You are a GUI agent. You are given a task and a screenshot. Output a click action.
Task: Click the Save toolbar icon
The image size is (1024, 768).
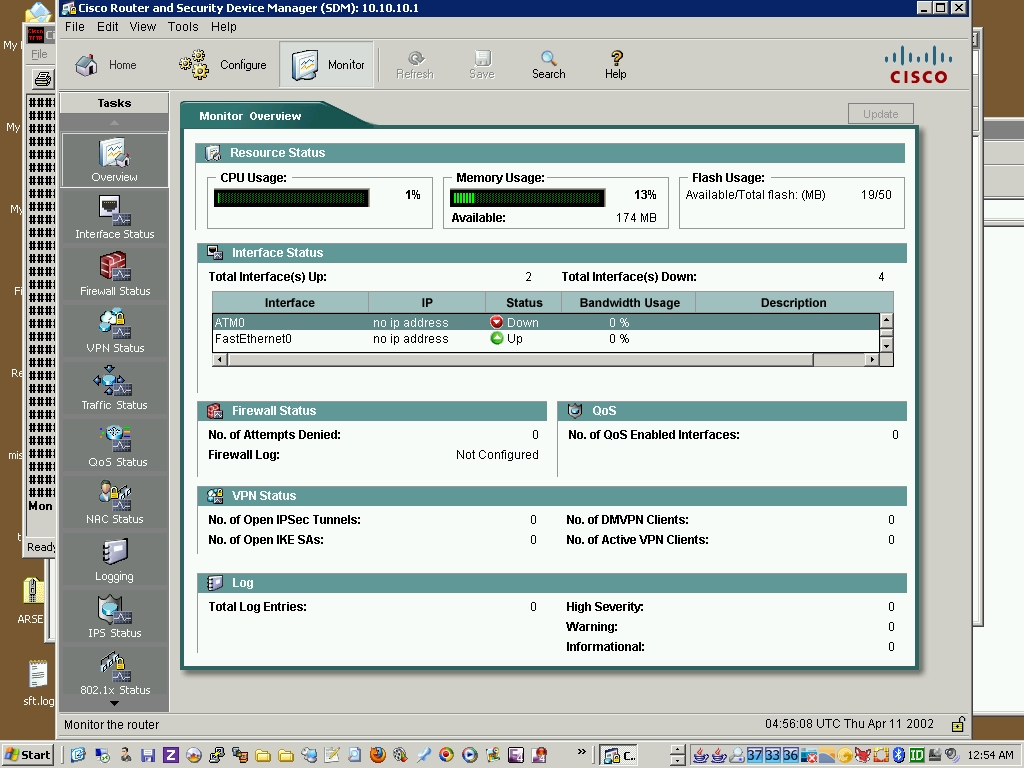pyautogui.click(x=482, y=65)
